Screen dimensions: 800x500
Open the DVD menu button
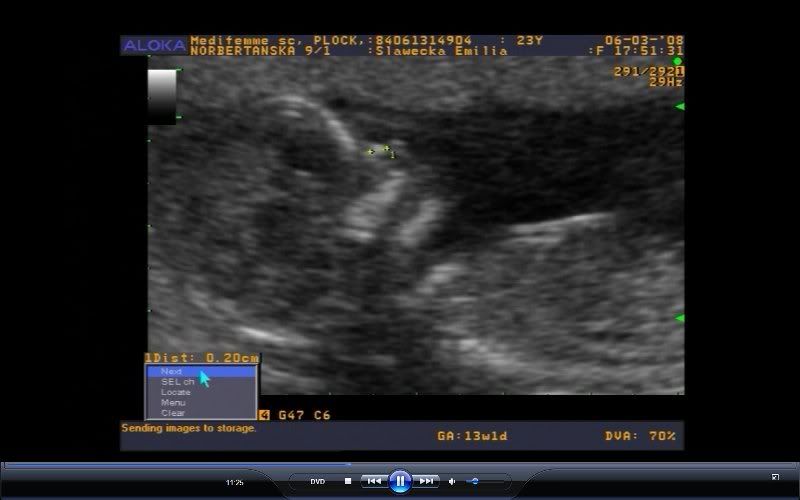click(x=317, y=481)
